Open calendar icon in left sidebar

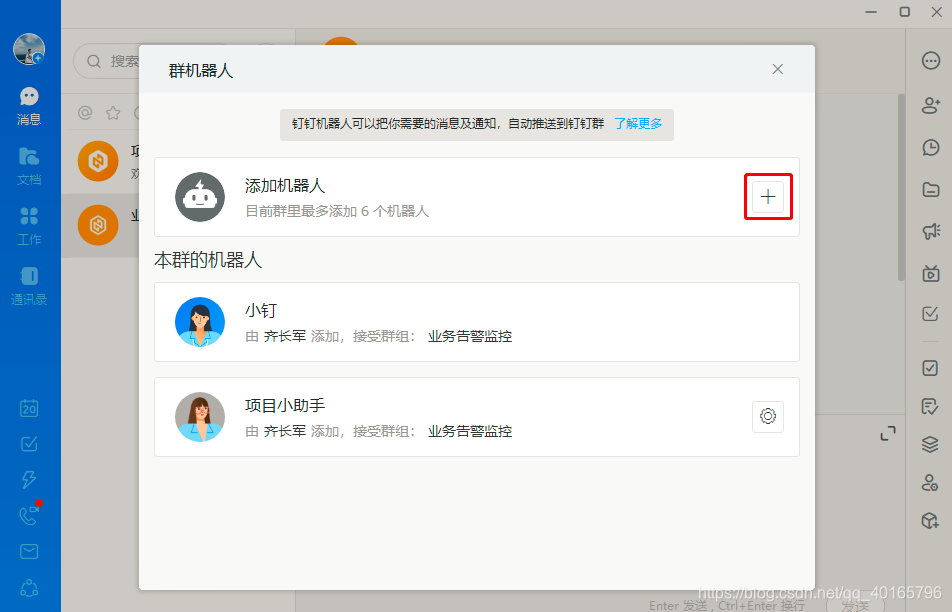tap(29, 407)
